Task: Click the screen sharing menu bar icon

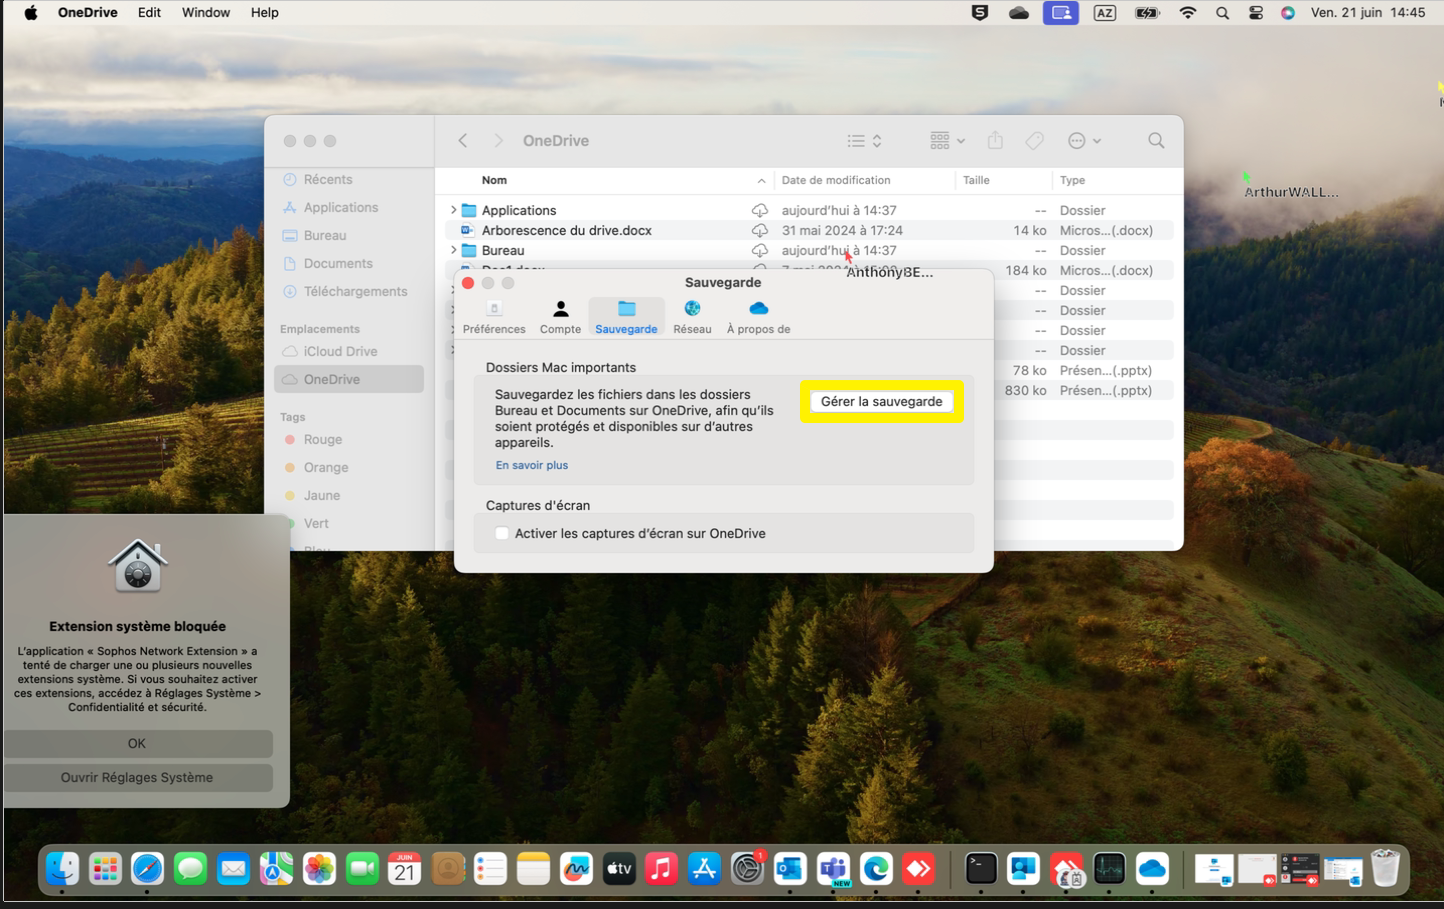Action: click(x=1061, y=13)
